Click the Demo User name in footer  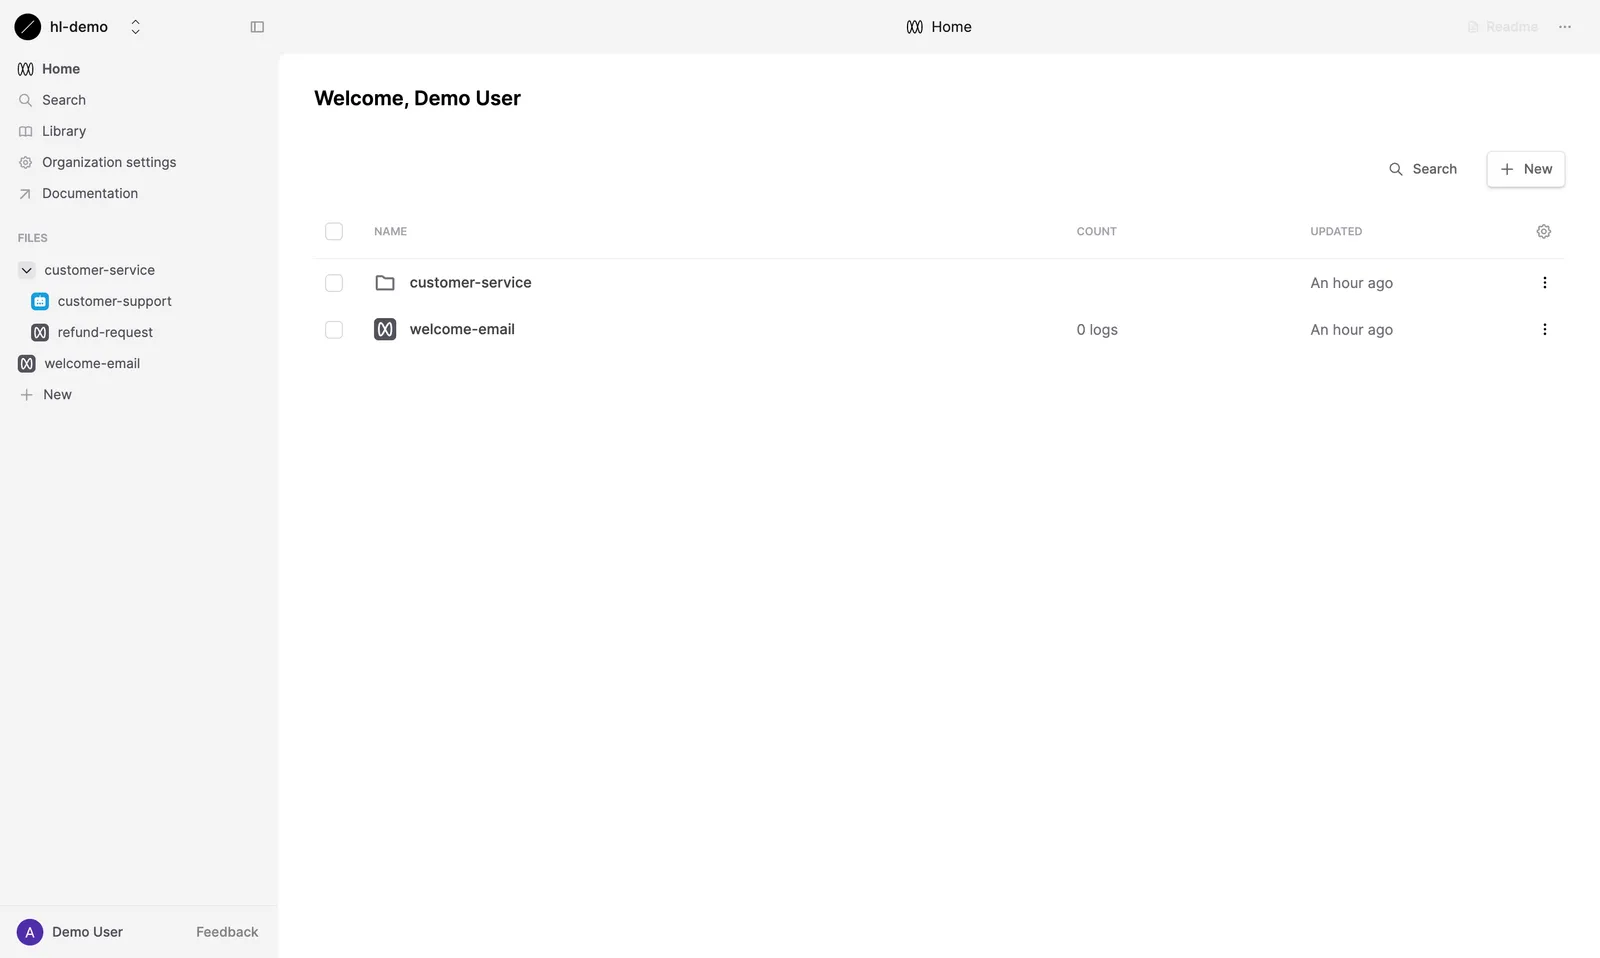click(x=88, y=932)
